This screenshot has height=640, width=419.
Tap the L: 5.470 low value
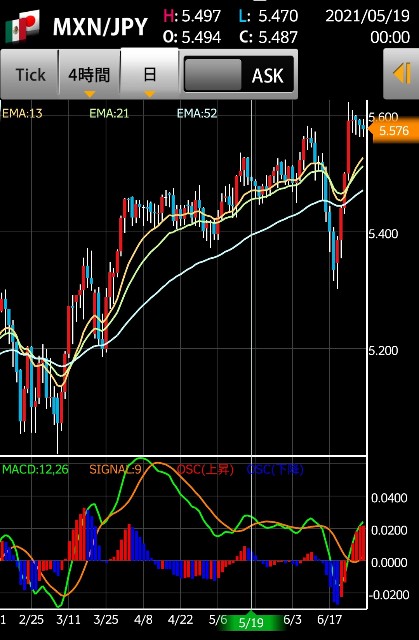click(x=268, y=16)
